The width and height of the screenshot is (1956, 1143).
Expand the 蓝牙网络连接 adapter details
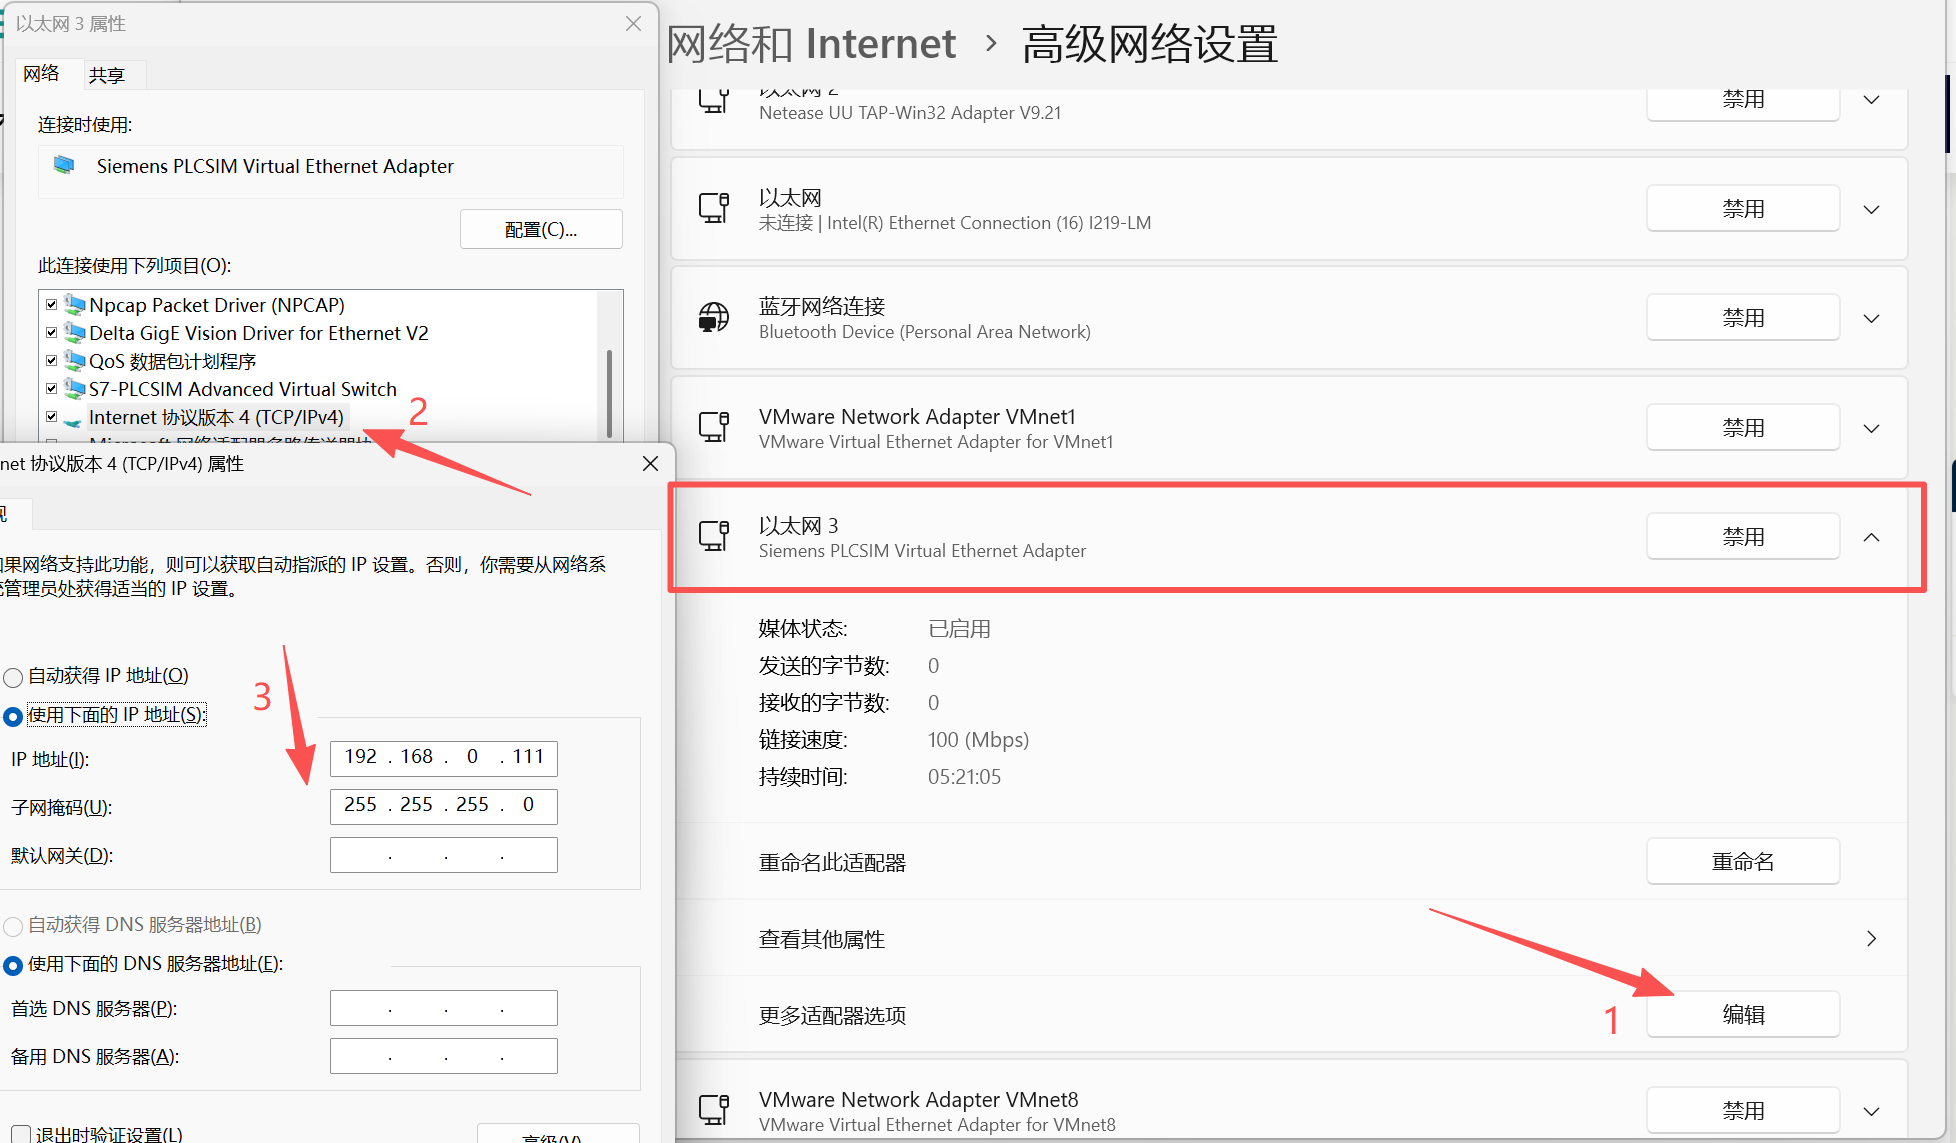[1871, 318]
